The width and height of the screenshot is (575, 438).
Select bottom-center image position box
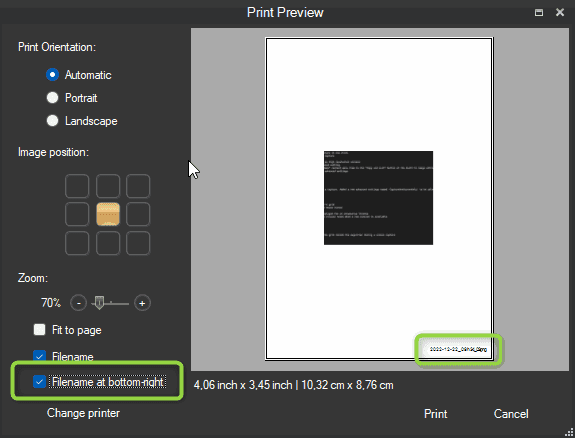(108, 243)
